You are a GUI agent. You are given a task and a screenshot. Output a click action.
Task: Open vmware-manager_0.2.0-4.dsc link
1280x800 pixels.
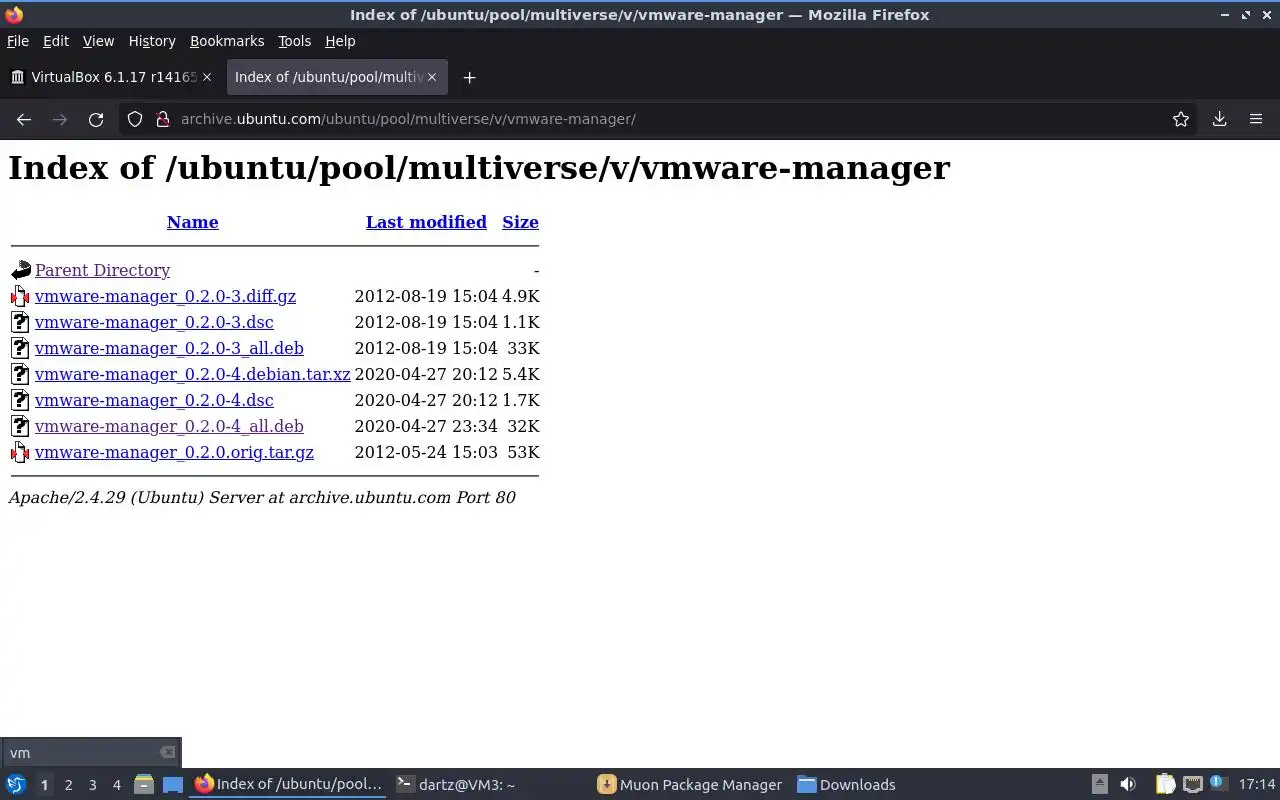click(154, 400)
